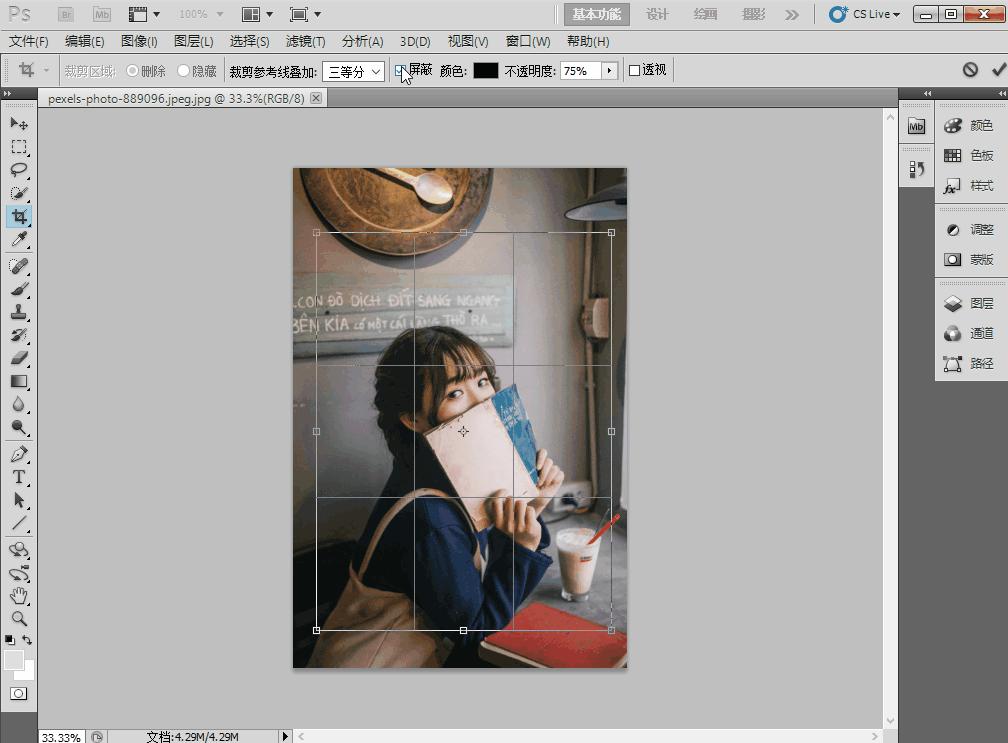Launch Mini Bridge from top bar

click(102, 14)
